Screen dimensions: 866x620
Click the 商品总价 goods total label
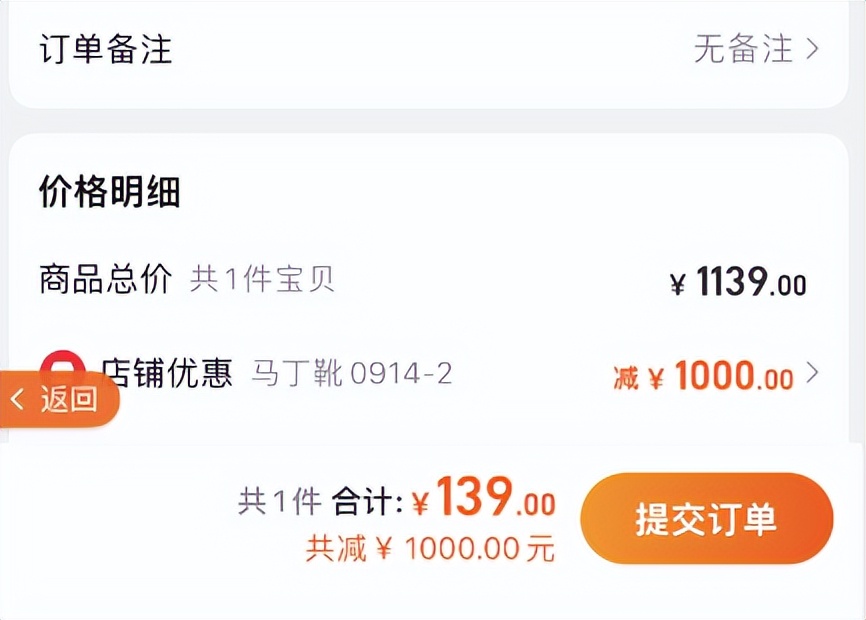(x=104, y=281)
